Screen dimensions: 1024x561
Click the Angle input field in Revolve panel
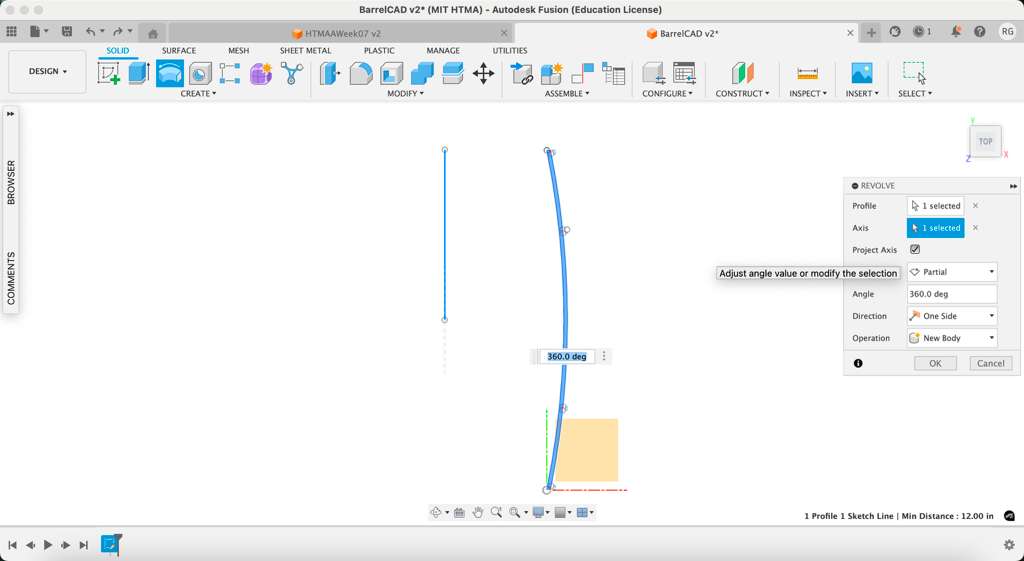951,294
